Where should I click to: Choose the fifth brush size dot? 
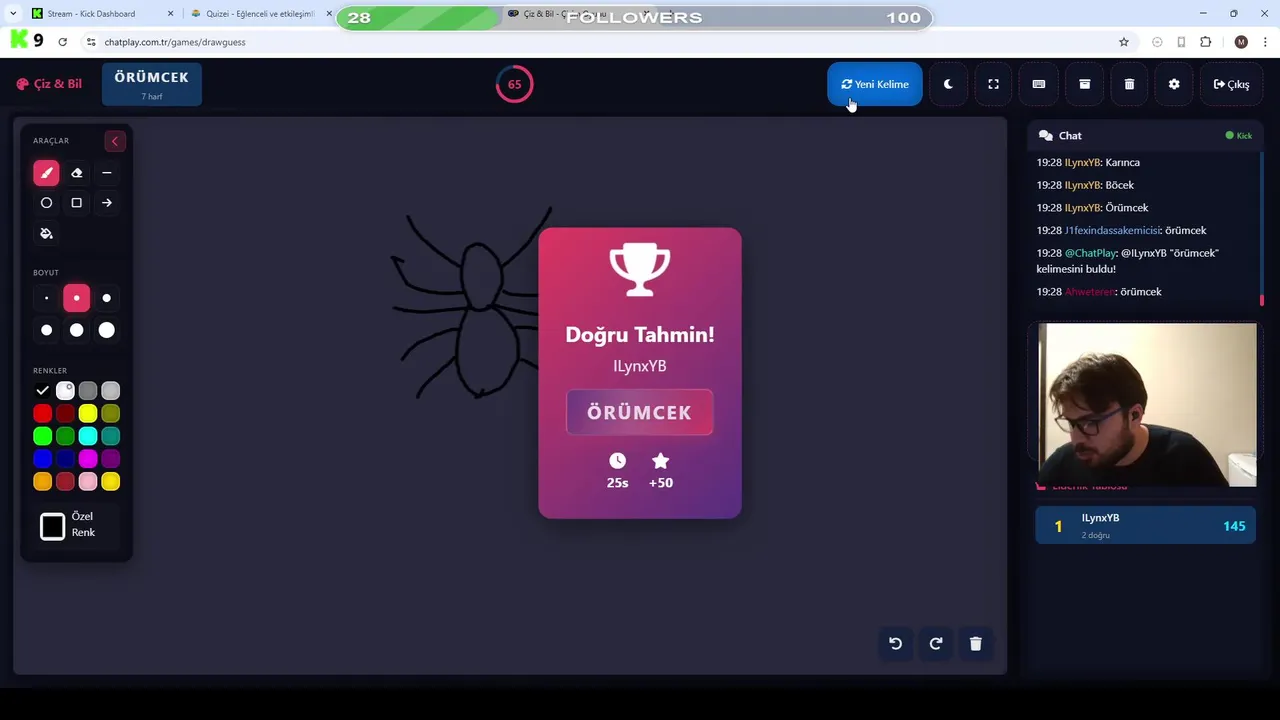(76, 330)
